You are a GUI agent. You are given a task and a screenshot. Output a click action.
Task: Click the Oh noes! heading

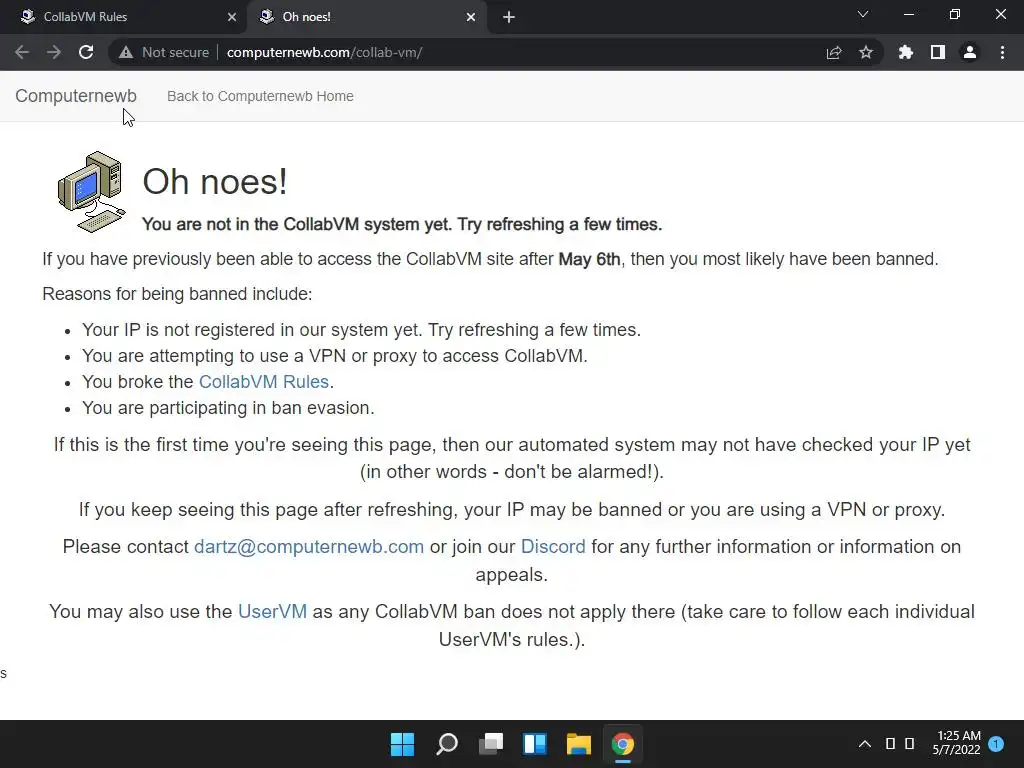(215, 181)
